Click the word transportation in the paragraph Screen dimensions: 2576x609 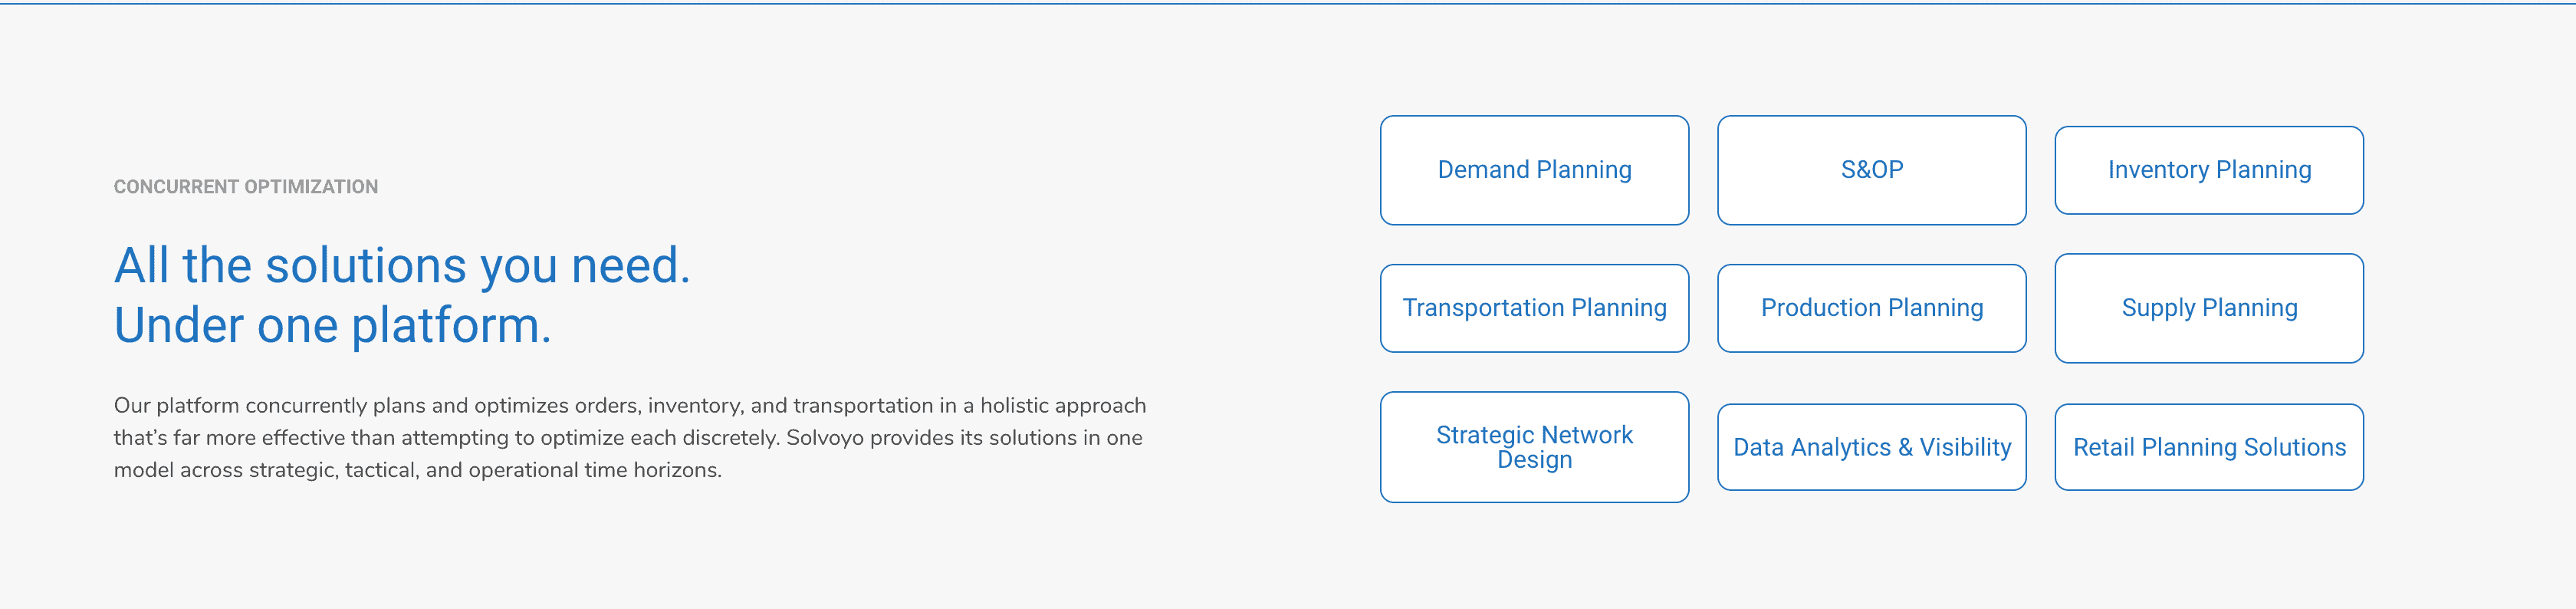(862, 406)
